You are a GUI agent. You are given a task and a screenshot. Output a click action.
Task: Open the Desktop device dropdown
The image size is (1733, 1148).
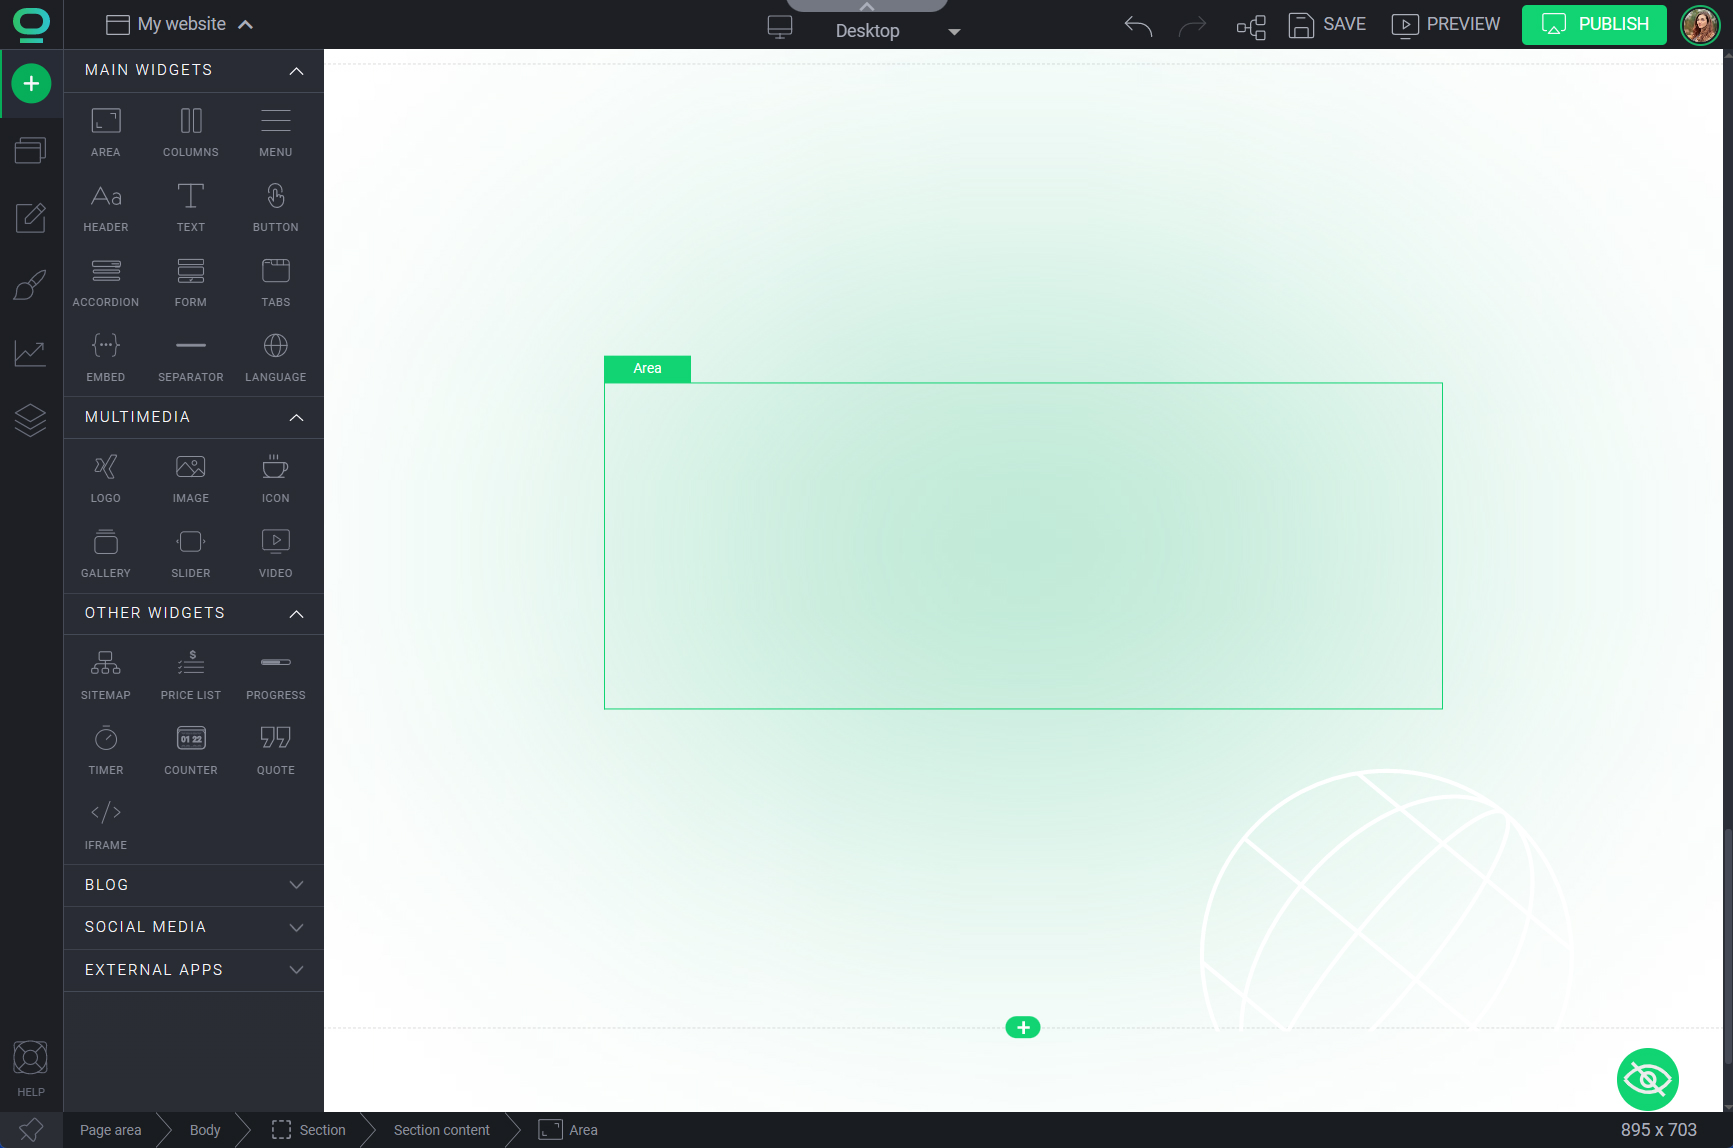pos(897,31)
